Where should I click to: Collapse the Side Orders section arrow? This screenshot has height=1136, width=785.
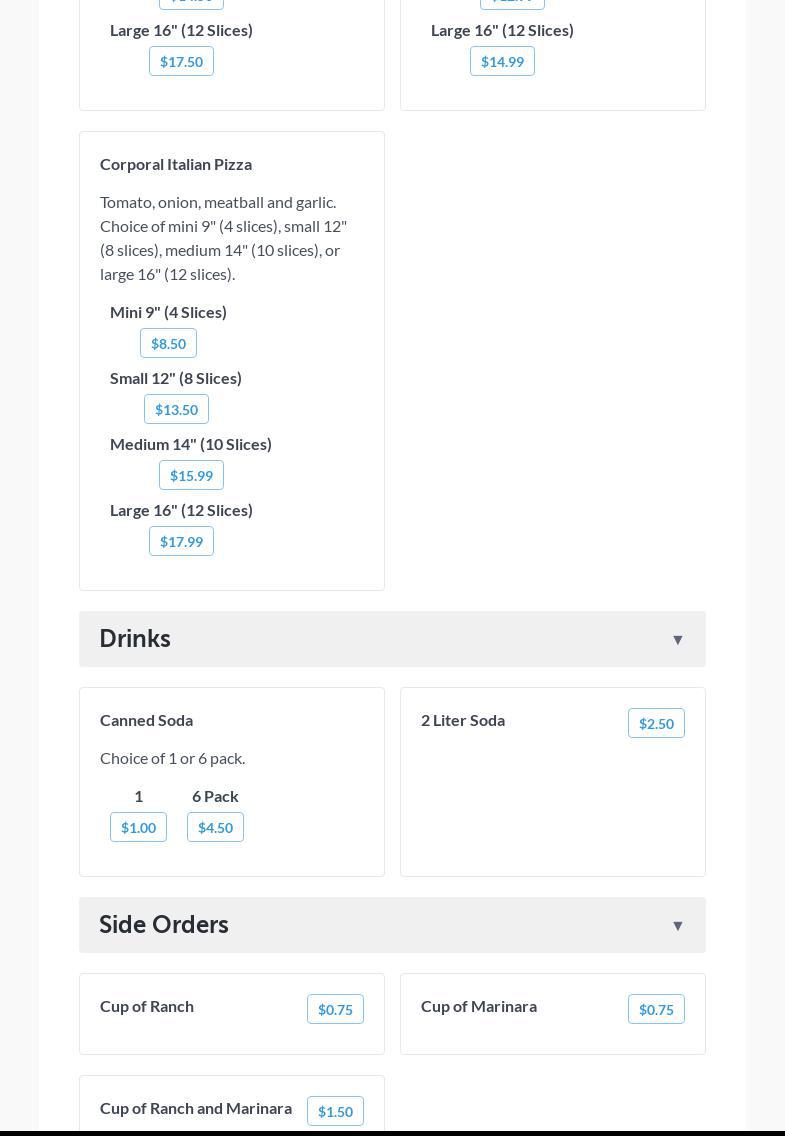click(677, 926)
